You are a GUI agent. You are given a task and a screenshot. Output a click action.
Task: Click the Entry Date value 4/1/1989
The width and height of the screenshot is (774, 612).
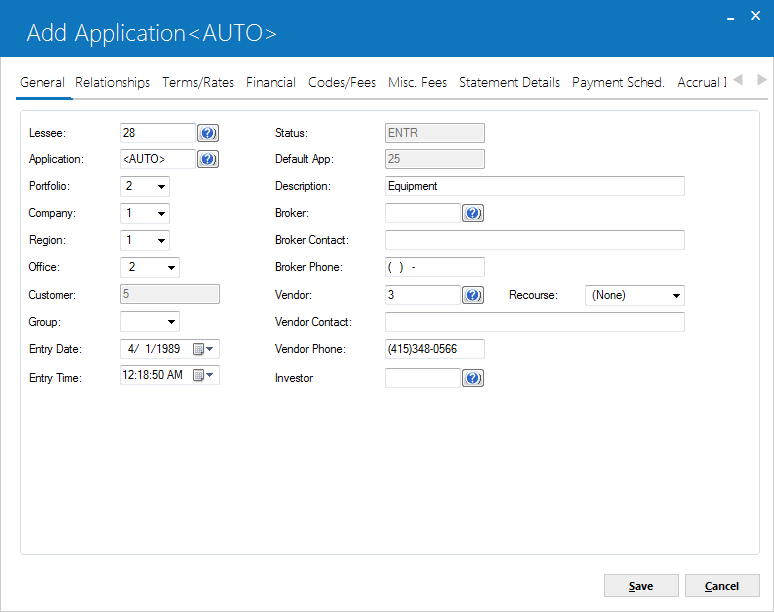tap(154, 349)
